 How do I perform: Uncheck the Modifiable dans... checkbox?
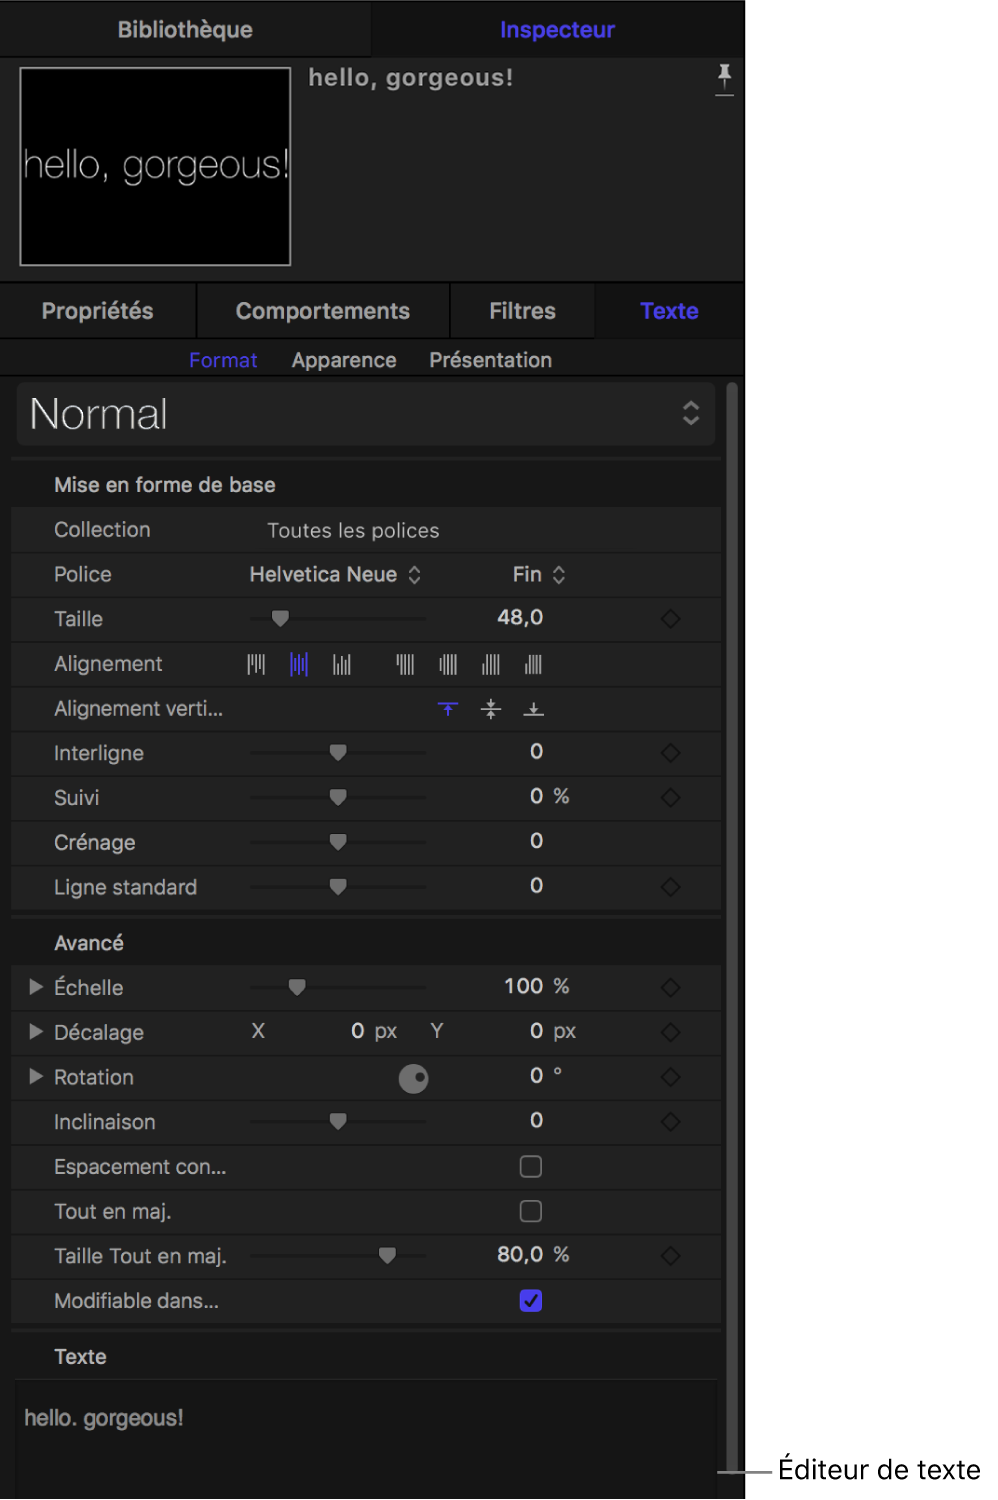531,1301
